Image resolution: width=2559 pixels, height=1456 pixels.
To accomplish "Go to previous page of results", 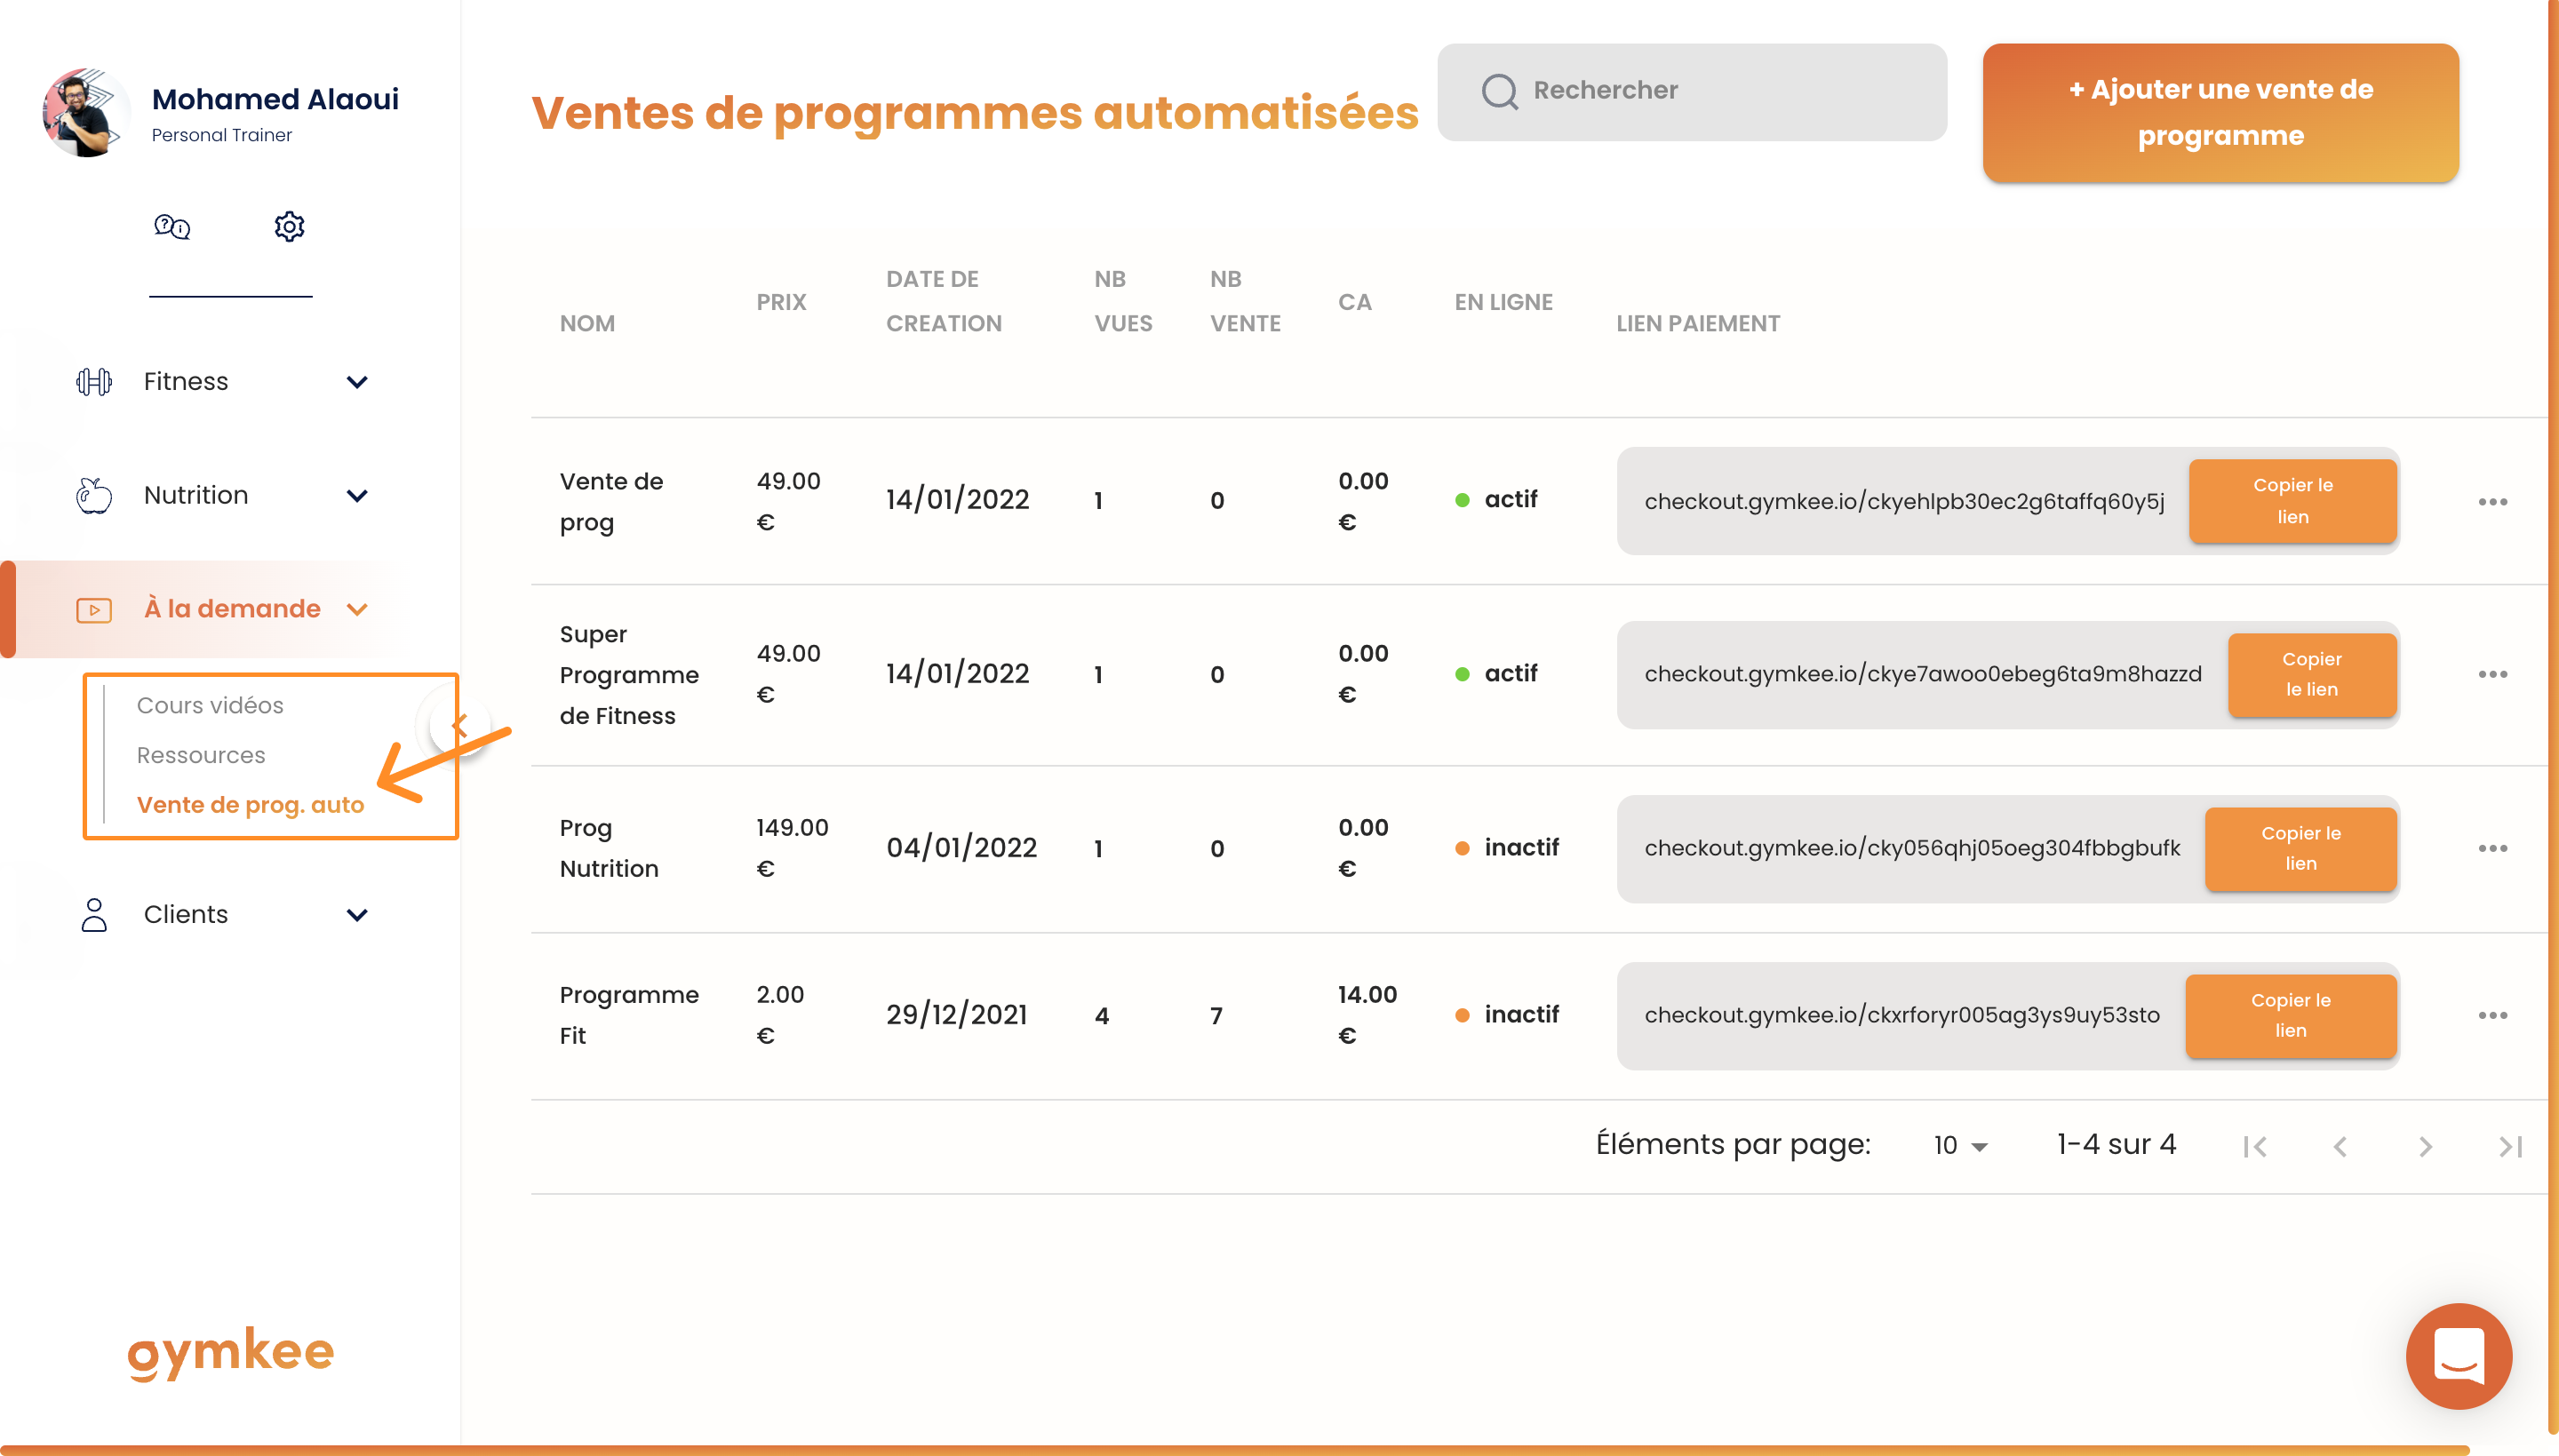I will point(2339,1146).
